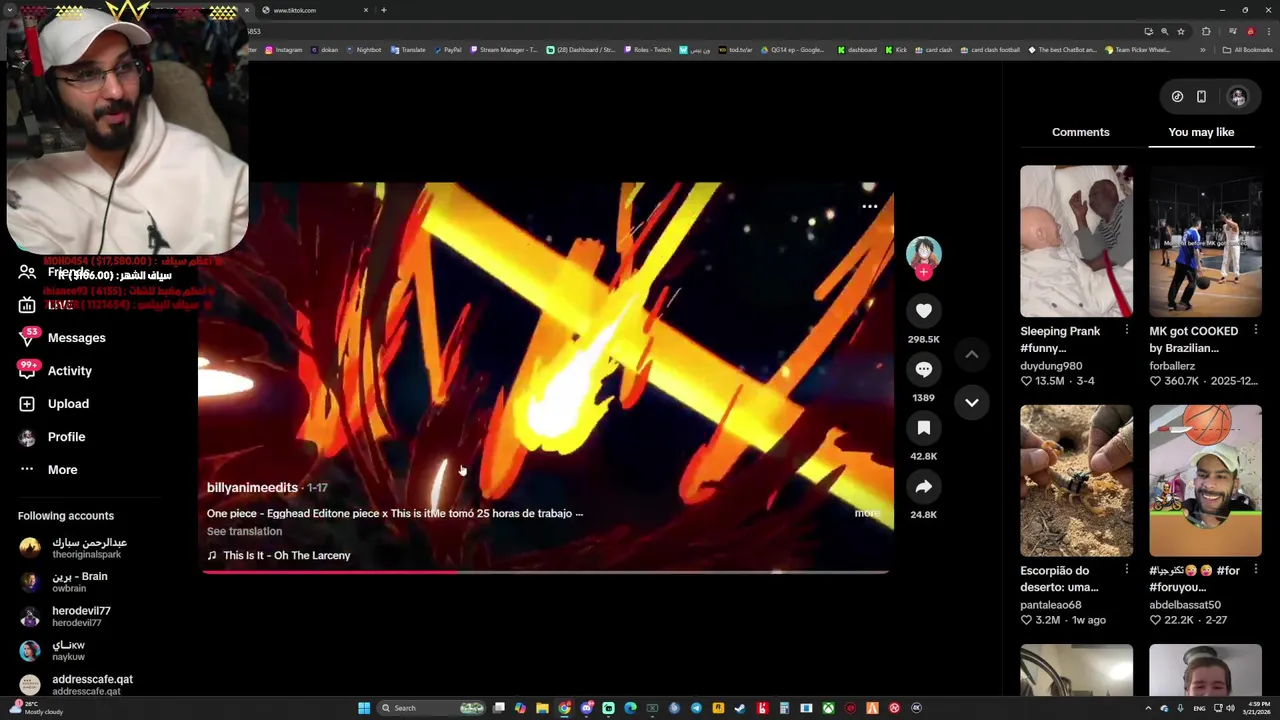Go to the next video with down chevron
The width and height of the screenshot is (1280, 720).
click(x=971, y=402)
